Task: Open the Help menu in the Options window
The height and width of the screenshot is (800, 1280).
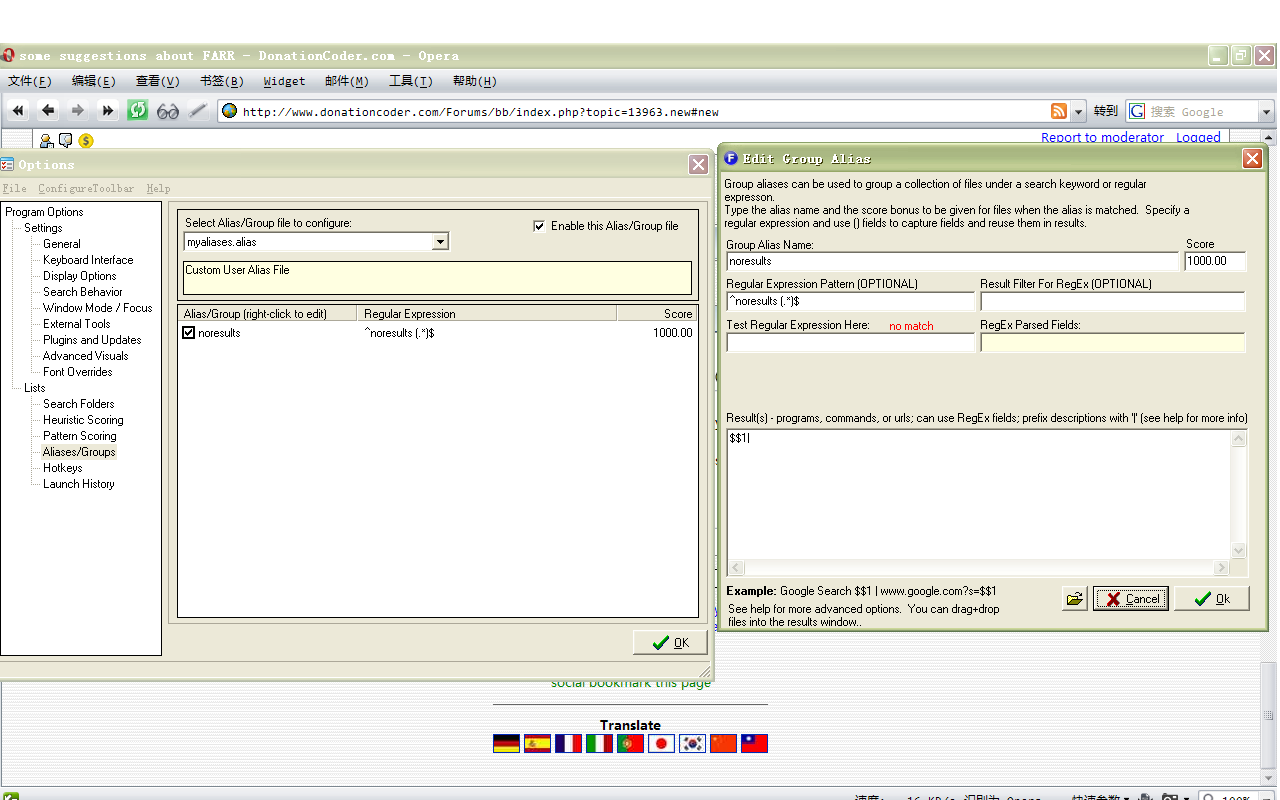Action: click(158, 188)
